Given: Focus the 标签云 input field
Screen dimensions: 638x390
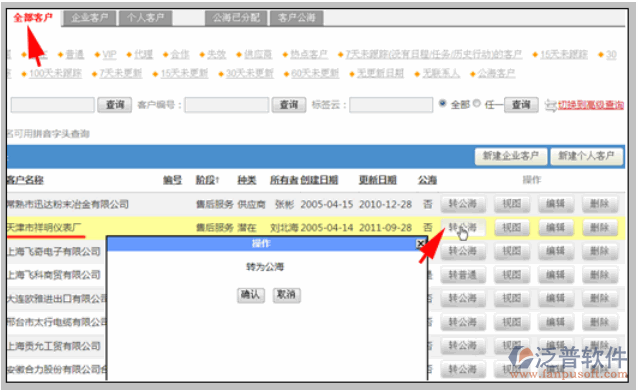Looking at the screenshot, I should (x=391, y=105).
